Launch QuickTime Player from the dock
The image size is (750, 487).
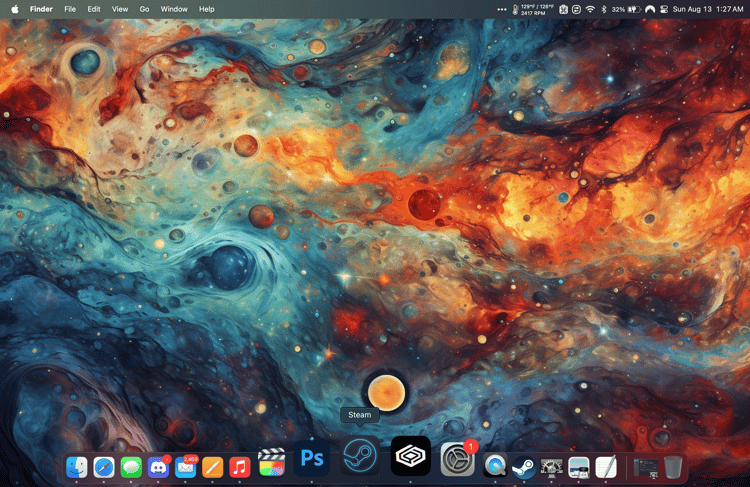(495, 467)
